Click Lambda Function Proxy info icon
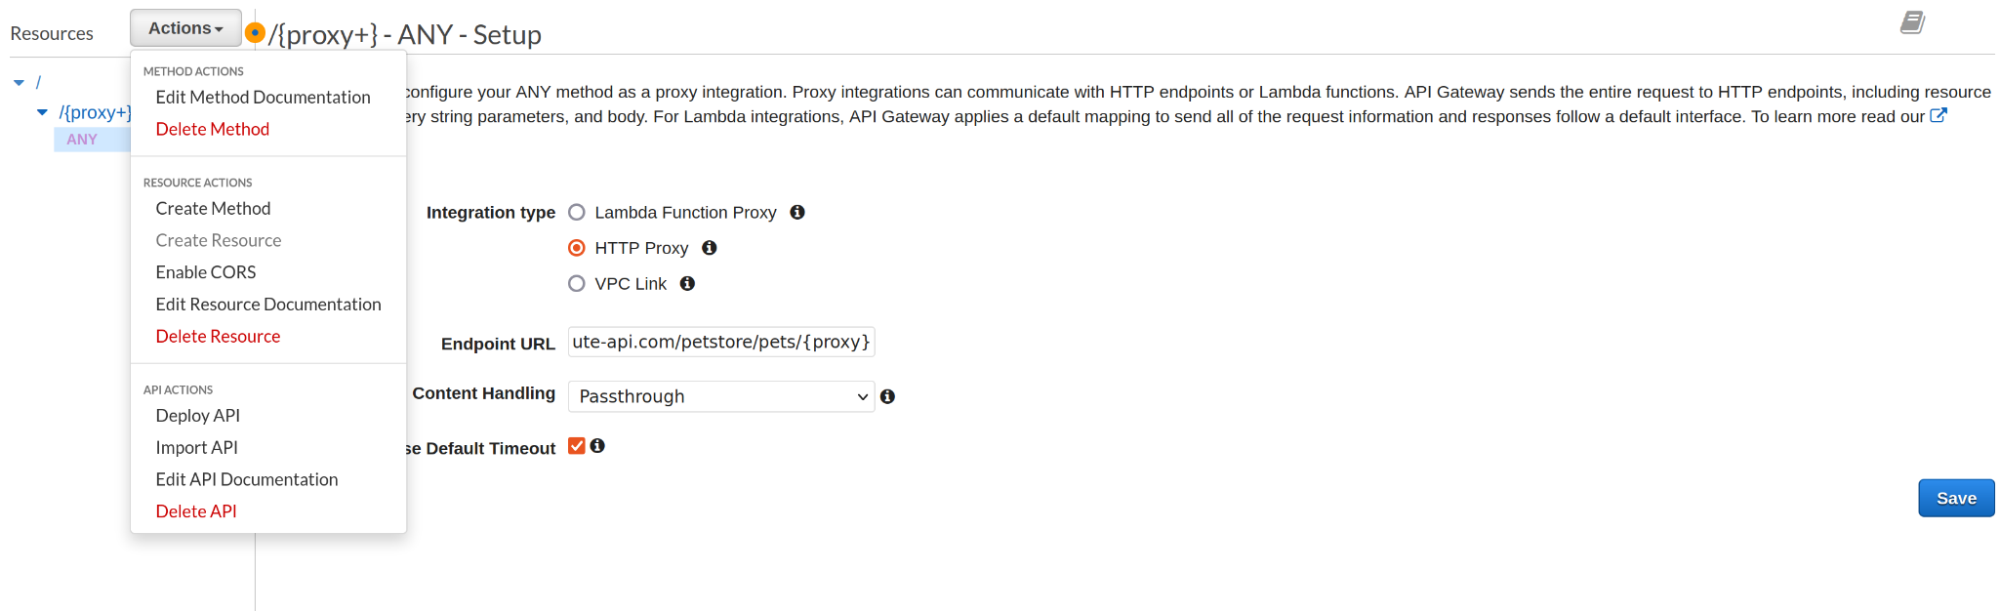Viewport: 1999px width, 612px height. 797,212
